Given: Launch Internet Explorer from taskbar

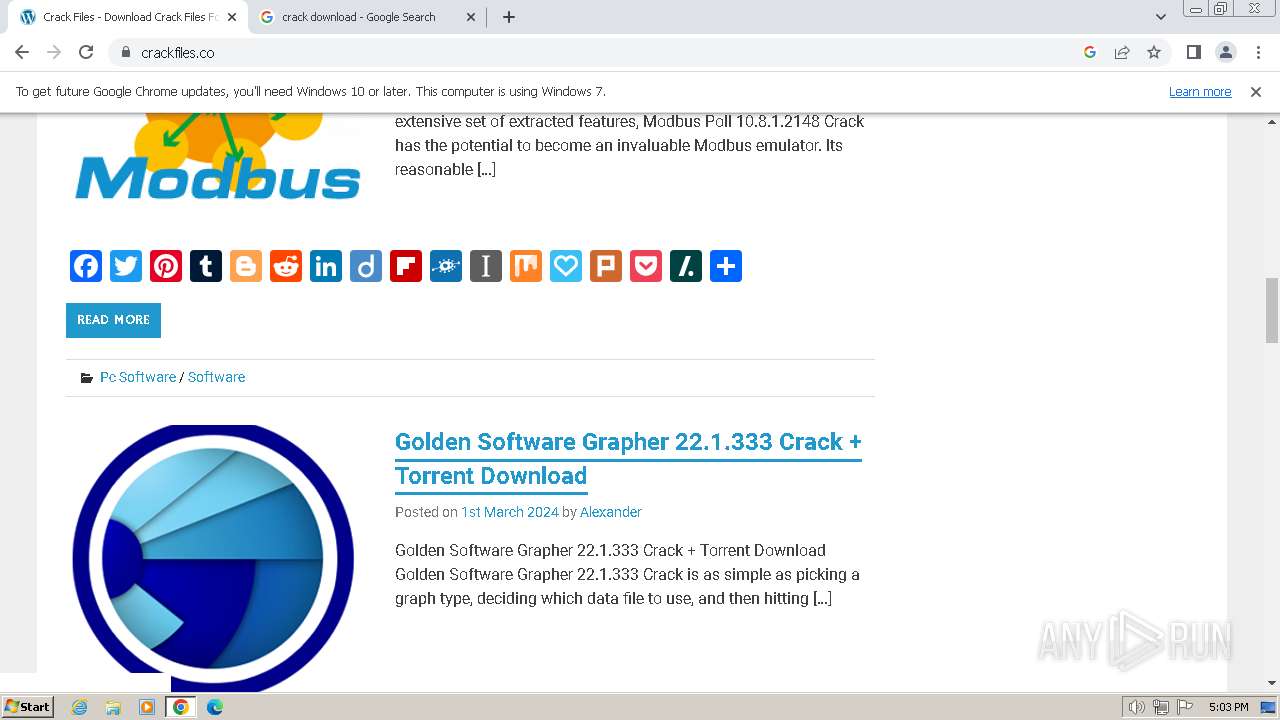Looking at the screenshot, I should coord(80,707).
